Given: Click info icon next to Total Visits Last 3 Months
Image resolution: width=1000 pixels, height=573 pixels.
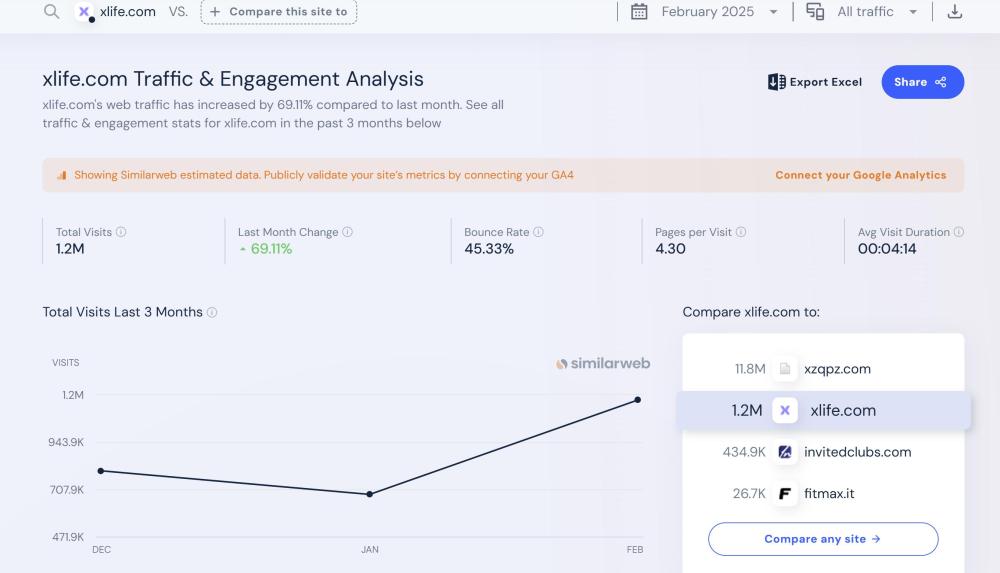Looking at the screenshot, I should [212, 313].
